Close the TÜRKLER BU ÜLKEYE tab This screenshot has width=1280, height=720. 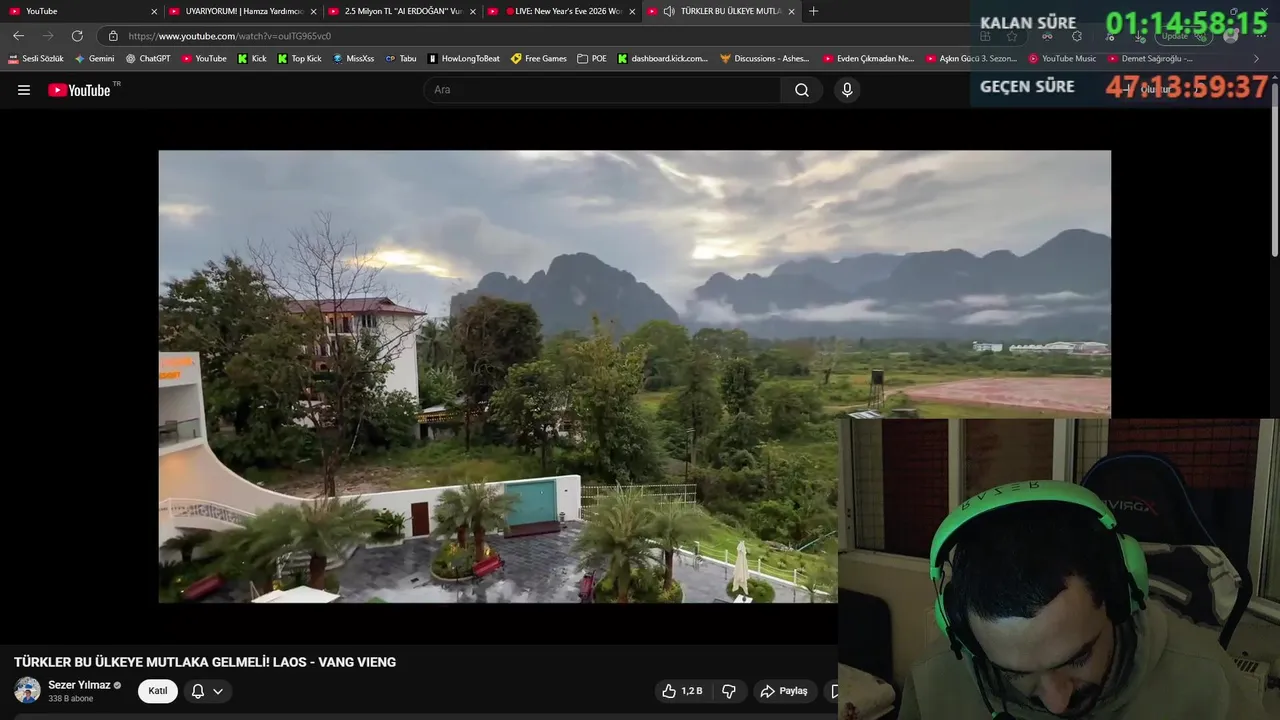click(x=792, y=11)
